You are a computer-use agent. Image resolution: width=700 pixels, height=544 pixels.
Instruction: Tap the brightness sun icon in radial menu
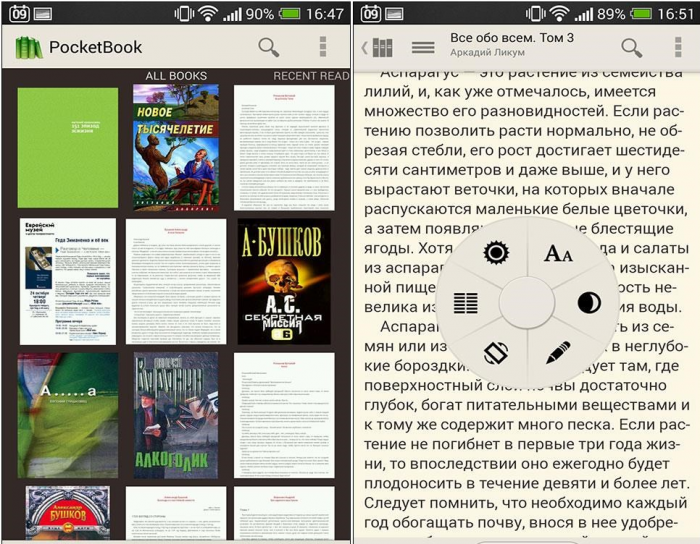click(496, 253)
